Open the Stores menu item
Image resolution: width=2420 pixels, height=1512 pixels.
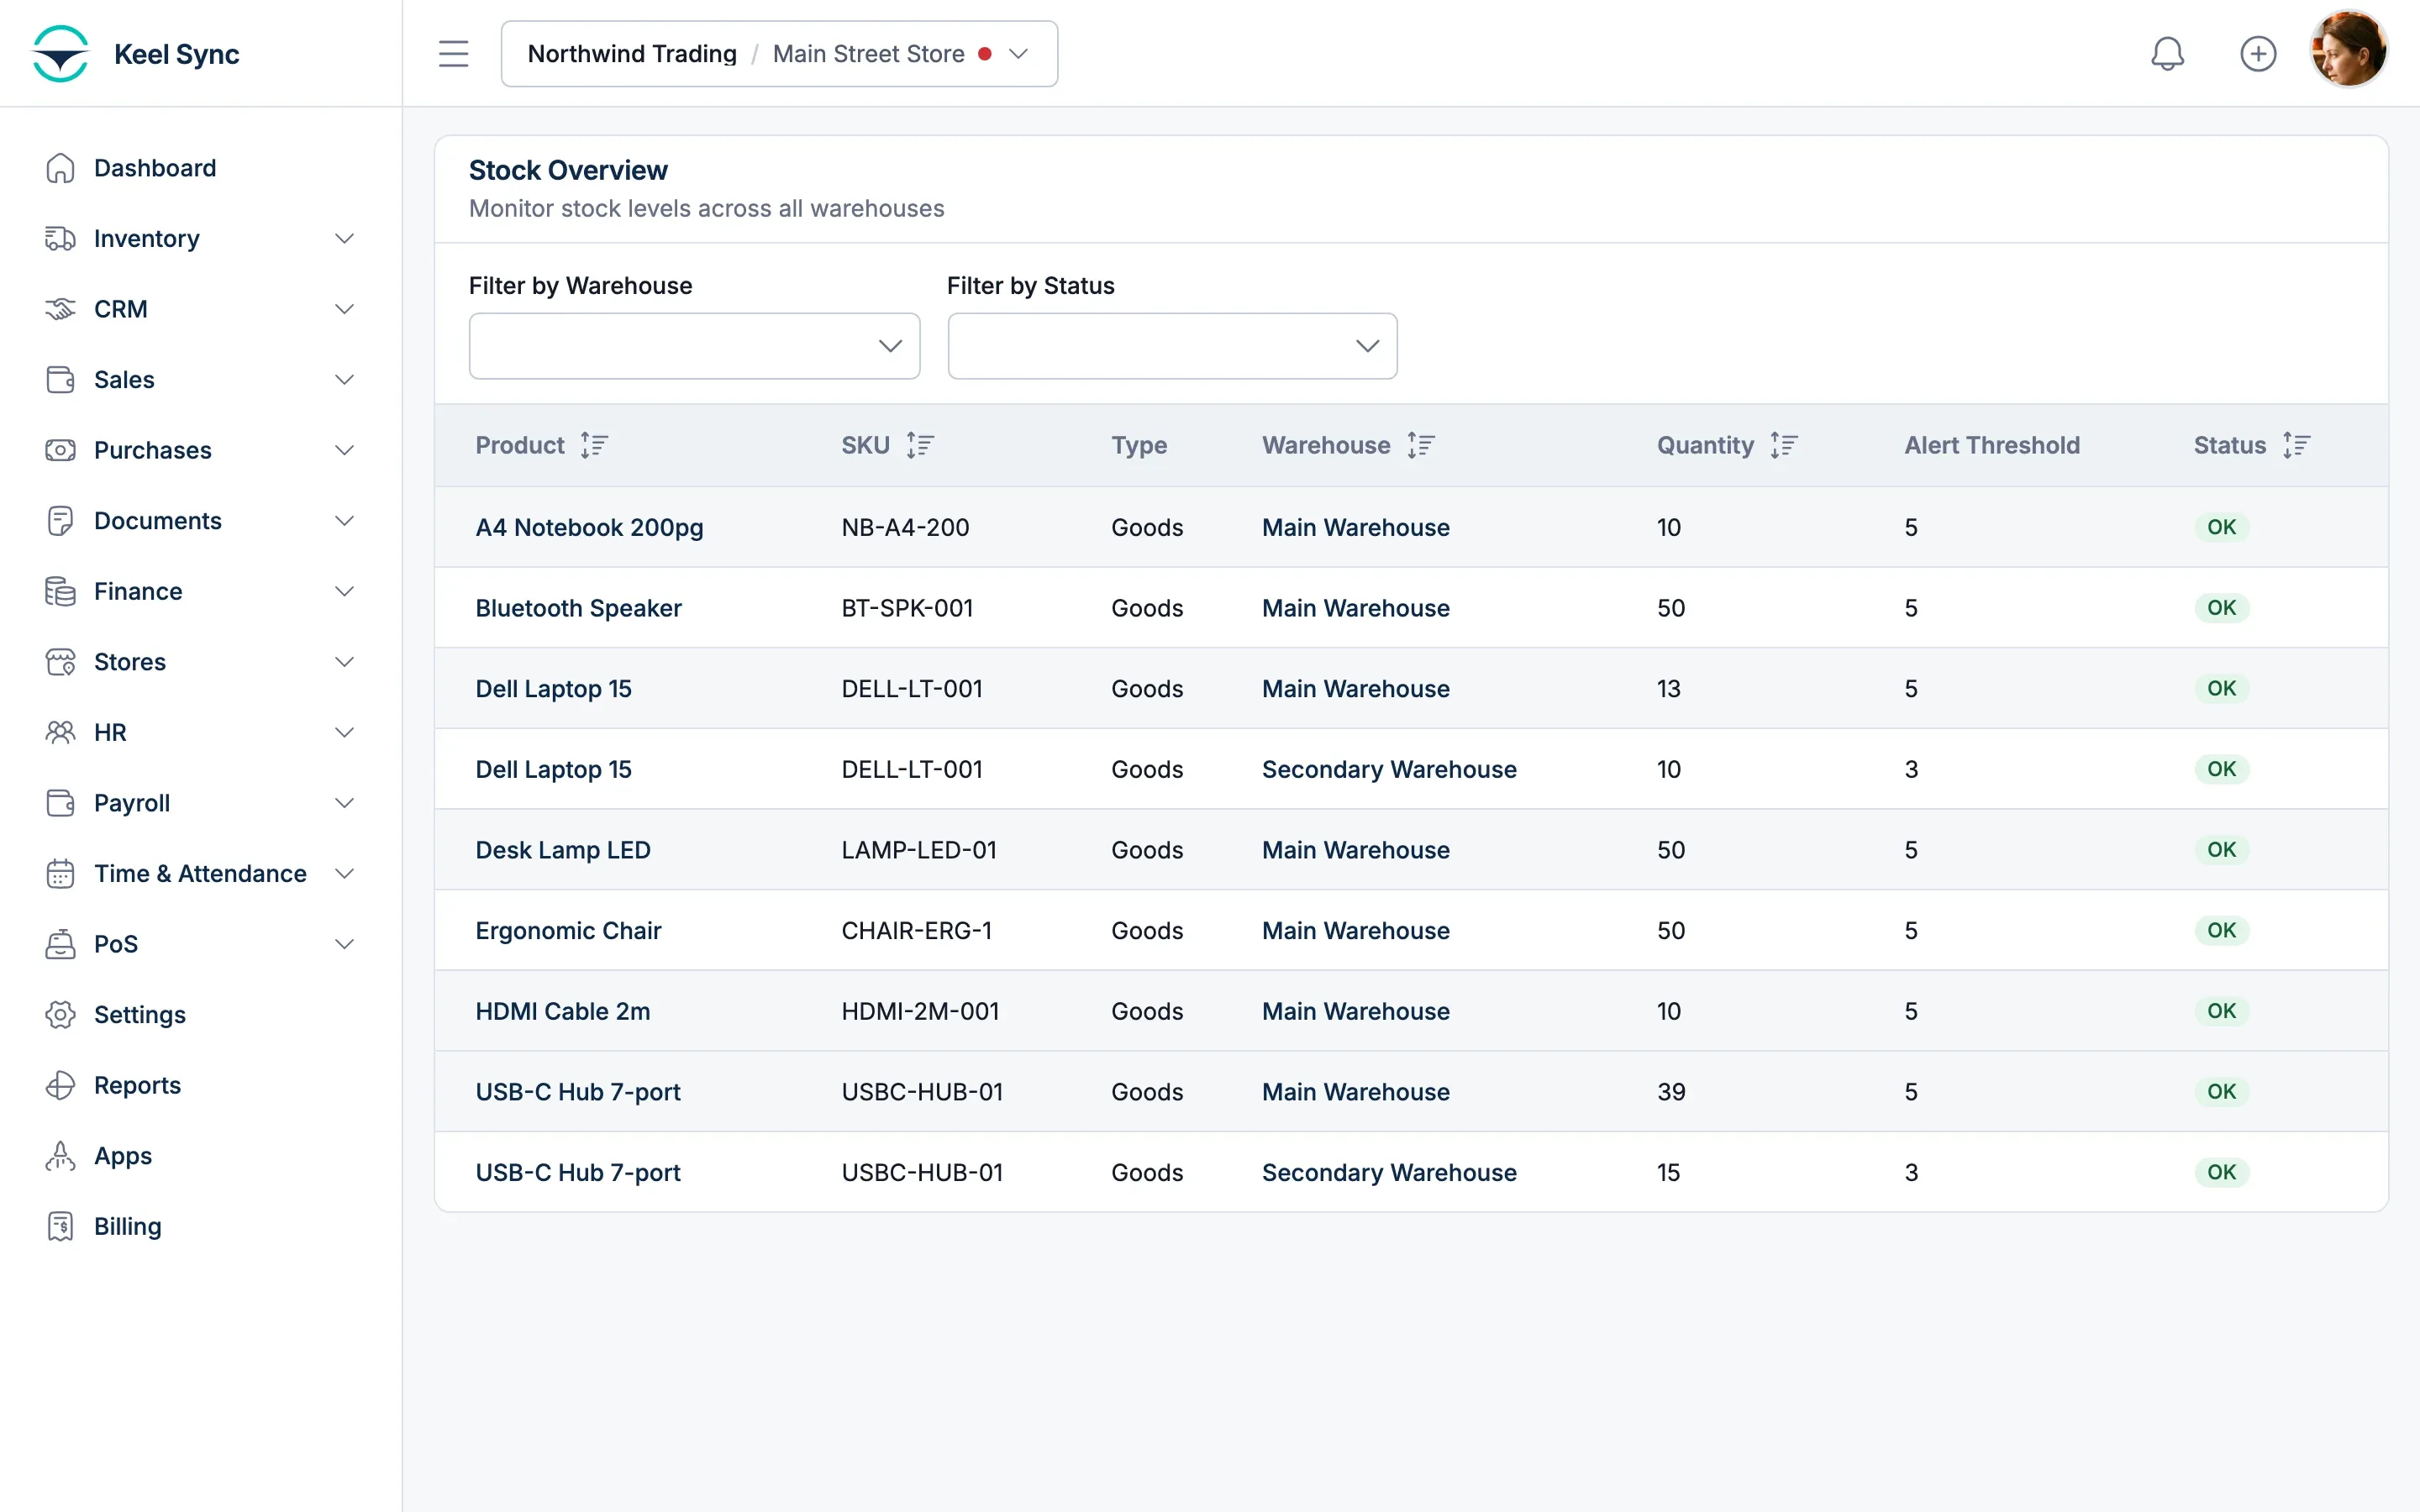tap(200, 662)
